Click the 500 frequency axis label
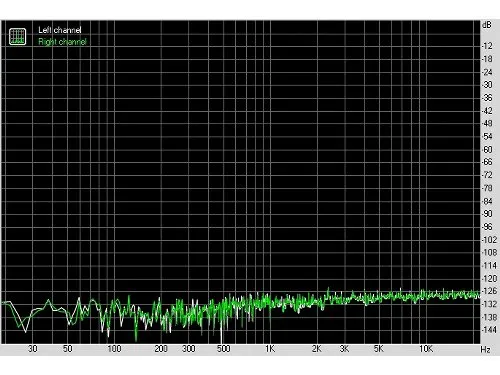 pyautogui.click(x=223, y=349)
